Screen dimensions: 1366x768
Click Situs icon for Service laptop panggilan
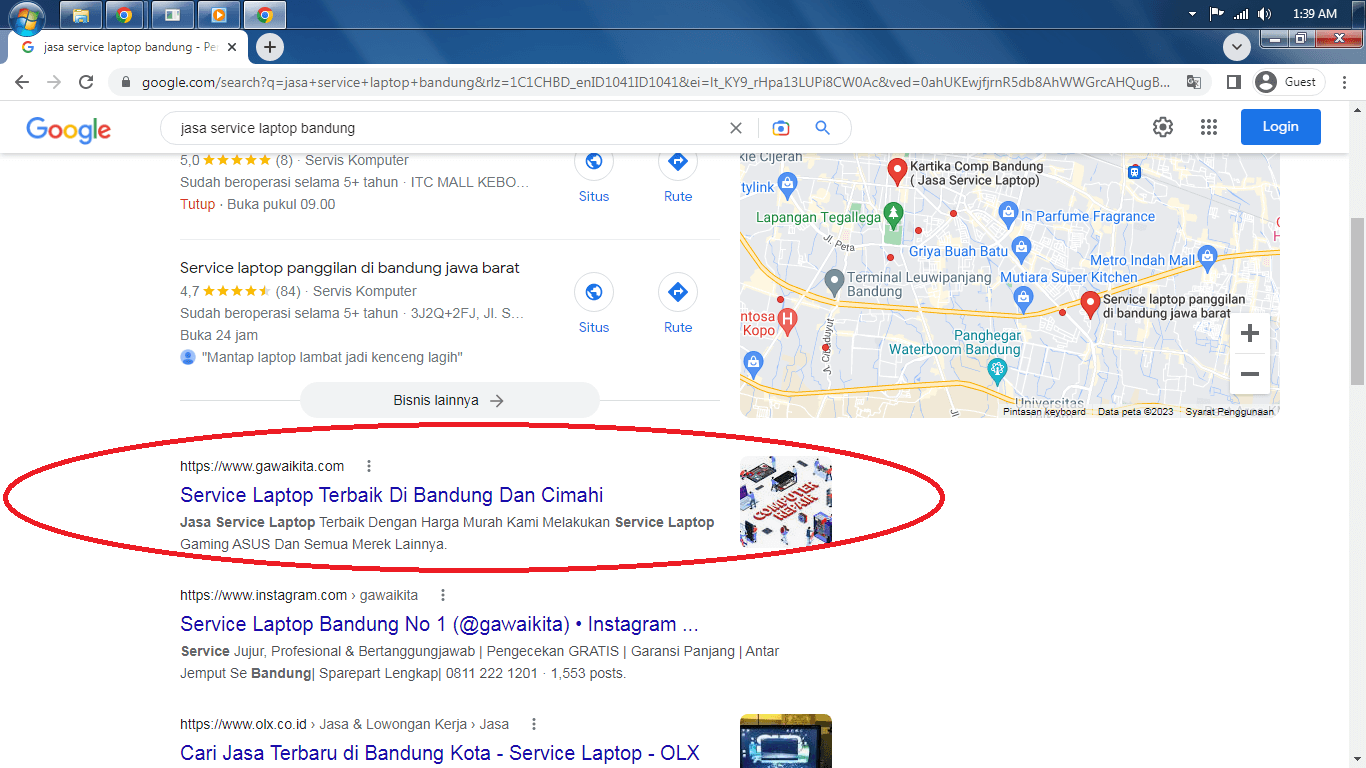pyautogui.click(x=594, y=292)
